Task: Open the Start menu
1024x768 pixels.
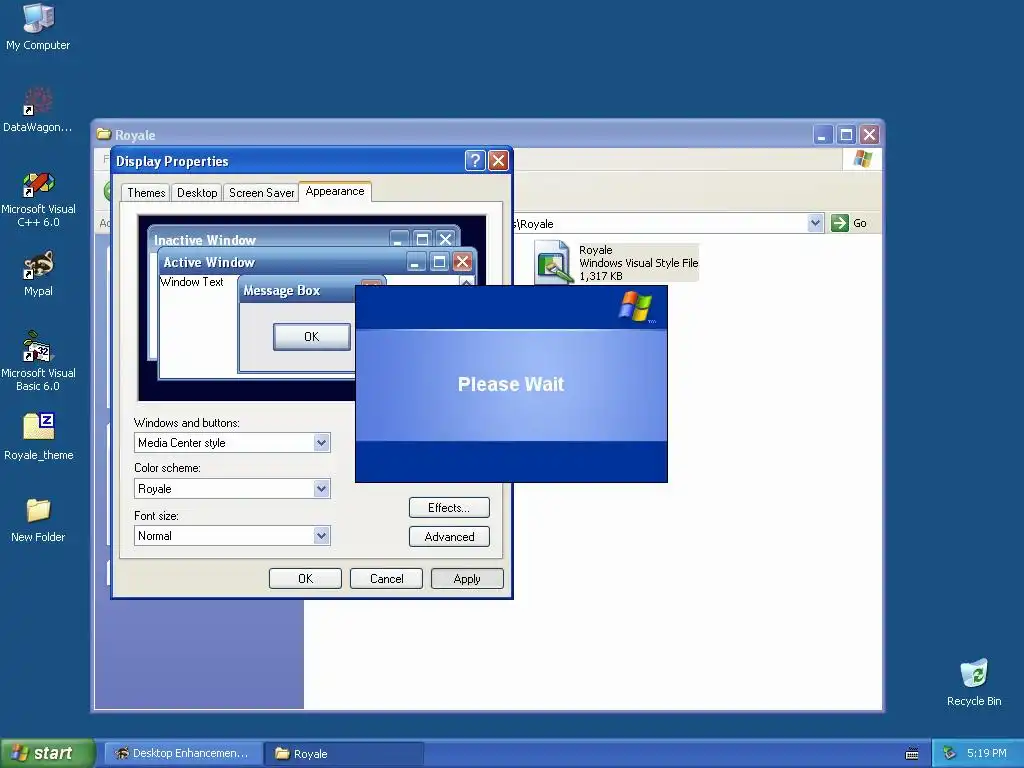Action: 48,753
